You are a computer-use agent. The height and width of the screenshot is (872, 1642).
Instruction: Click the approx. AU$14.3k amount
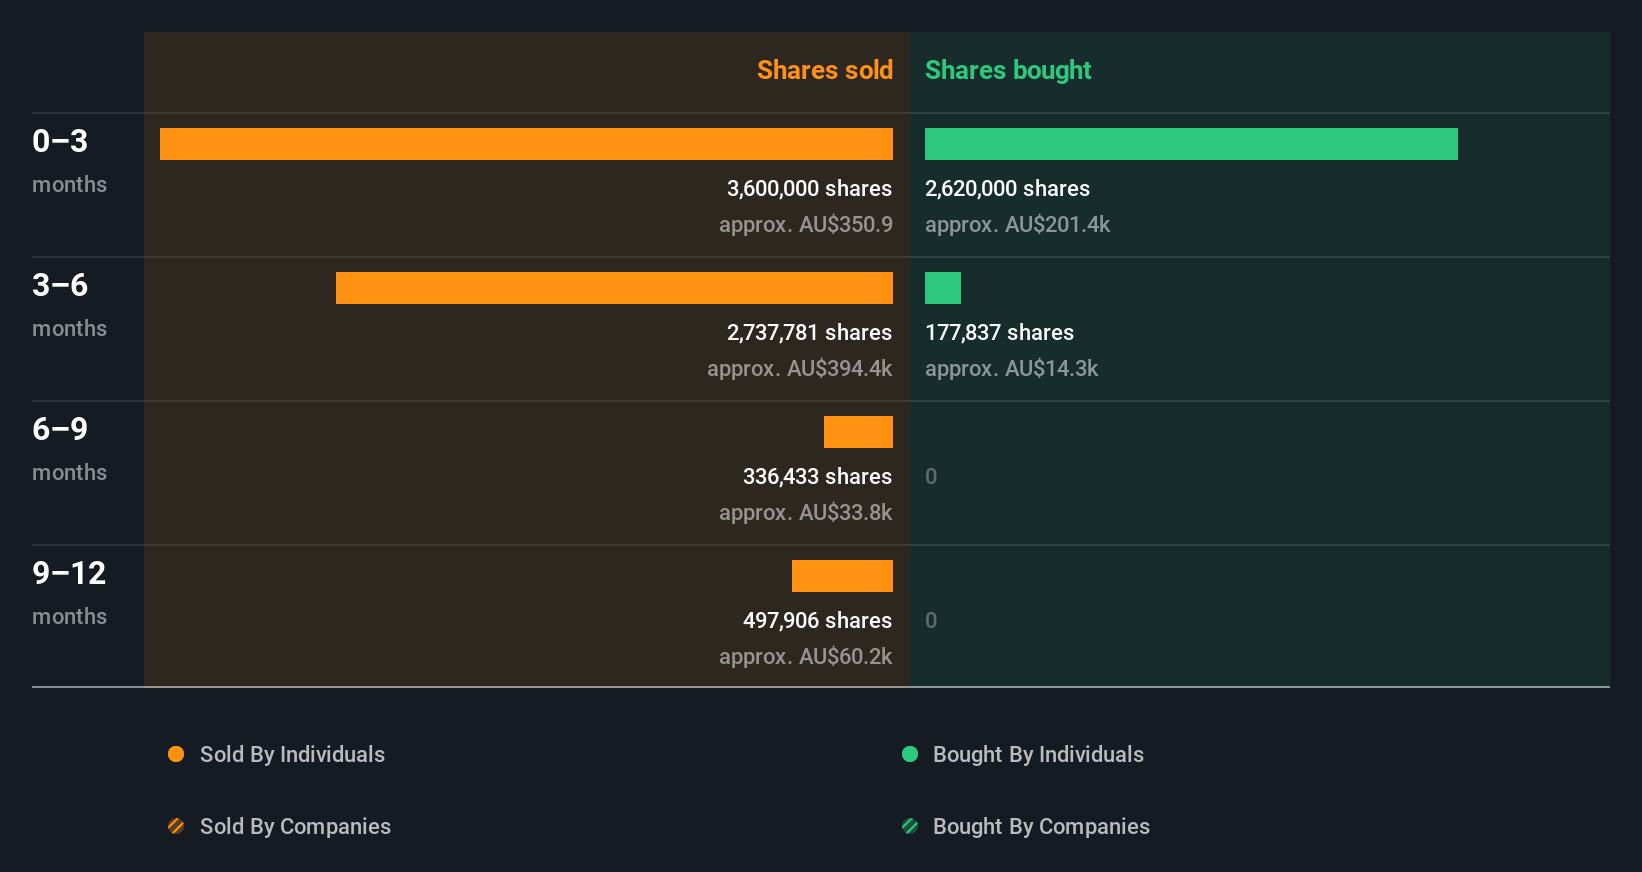tap(1011, 368)
